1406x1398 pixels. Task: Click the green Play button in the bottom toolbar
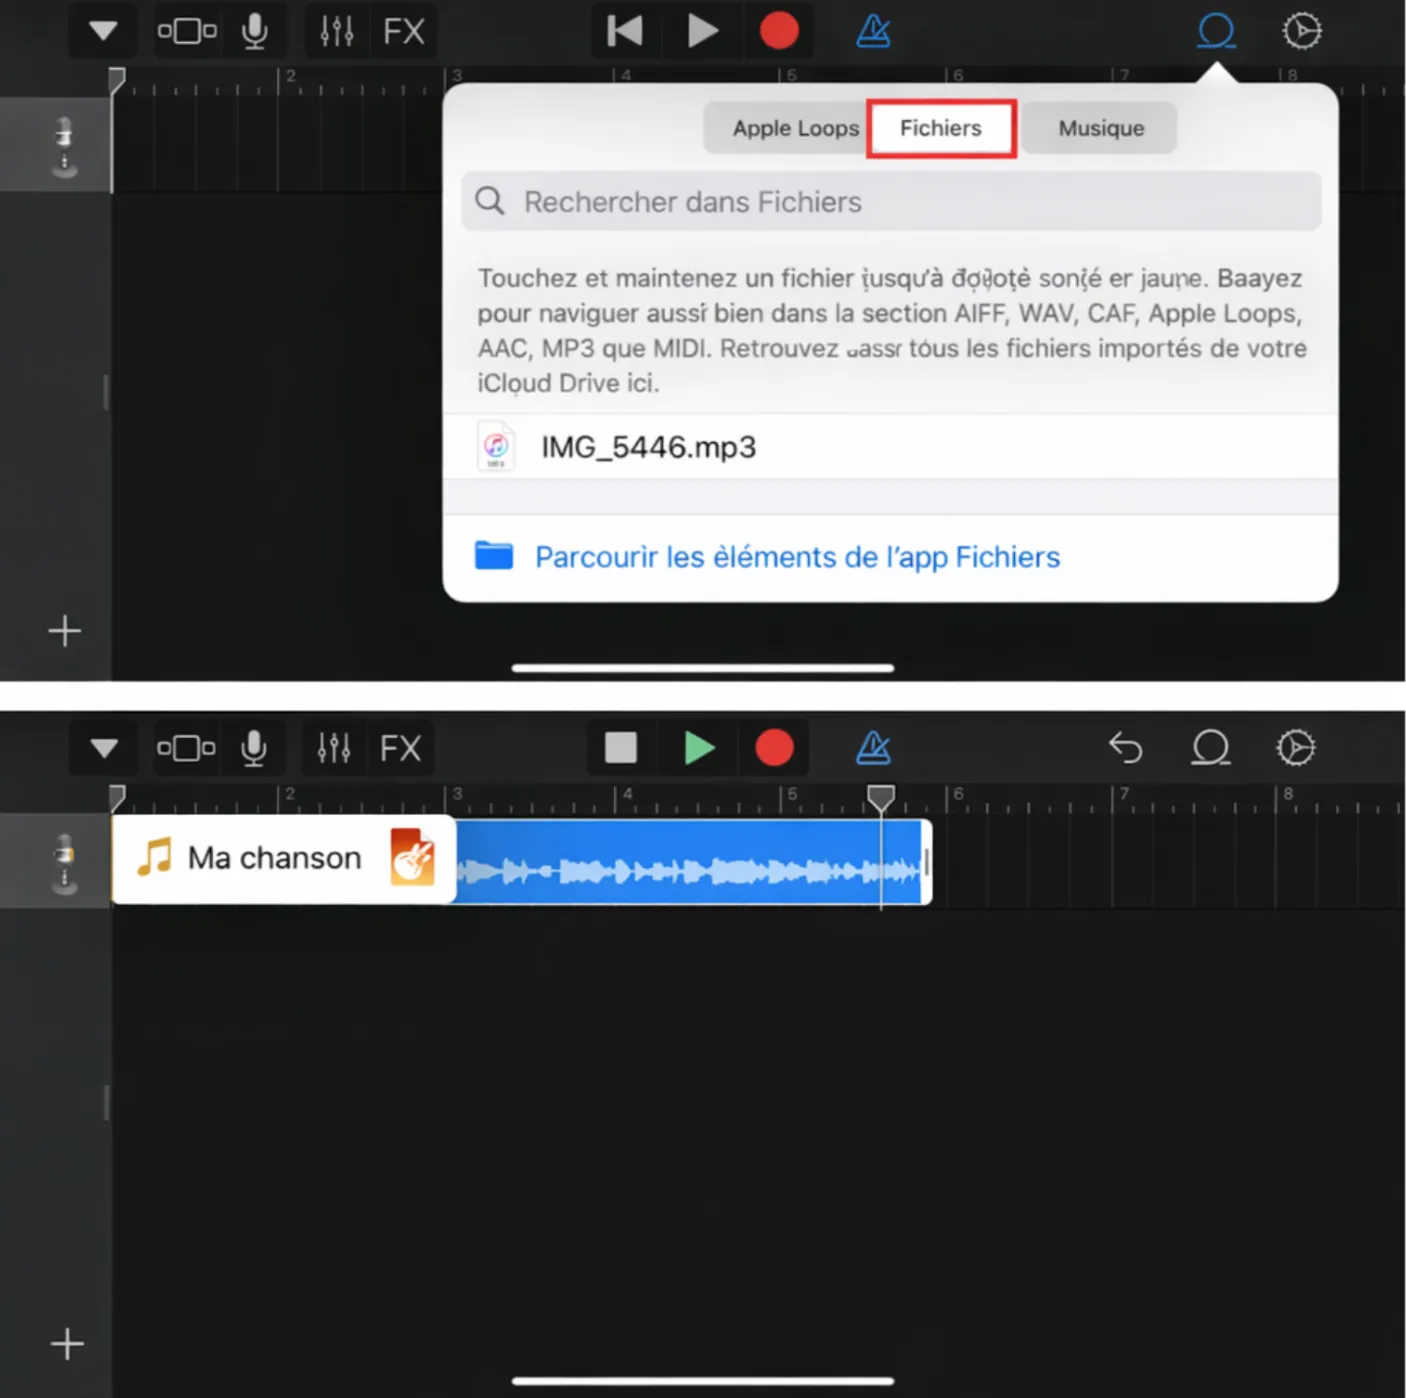tap(699, 747)
